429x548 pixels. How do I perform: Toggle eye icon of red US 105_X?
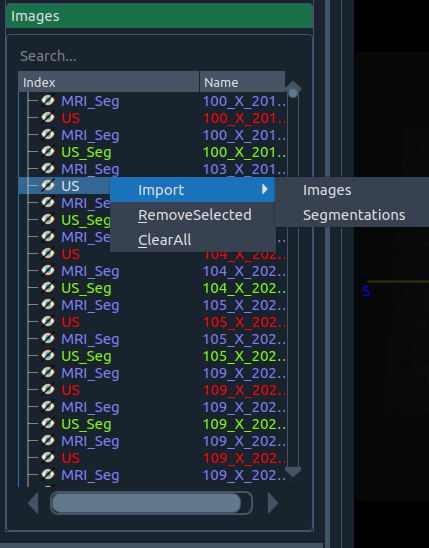pyautogui.click(x=48, y=322)
